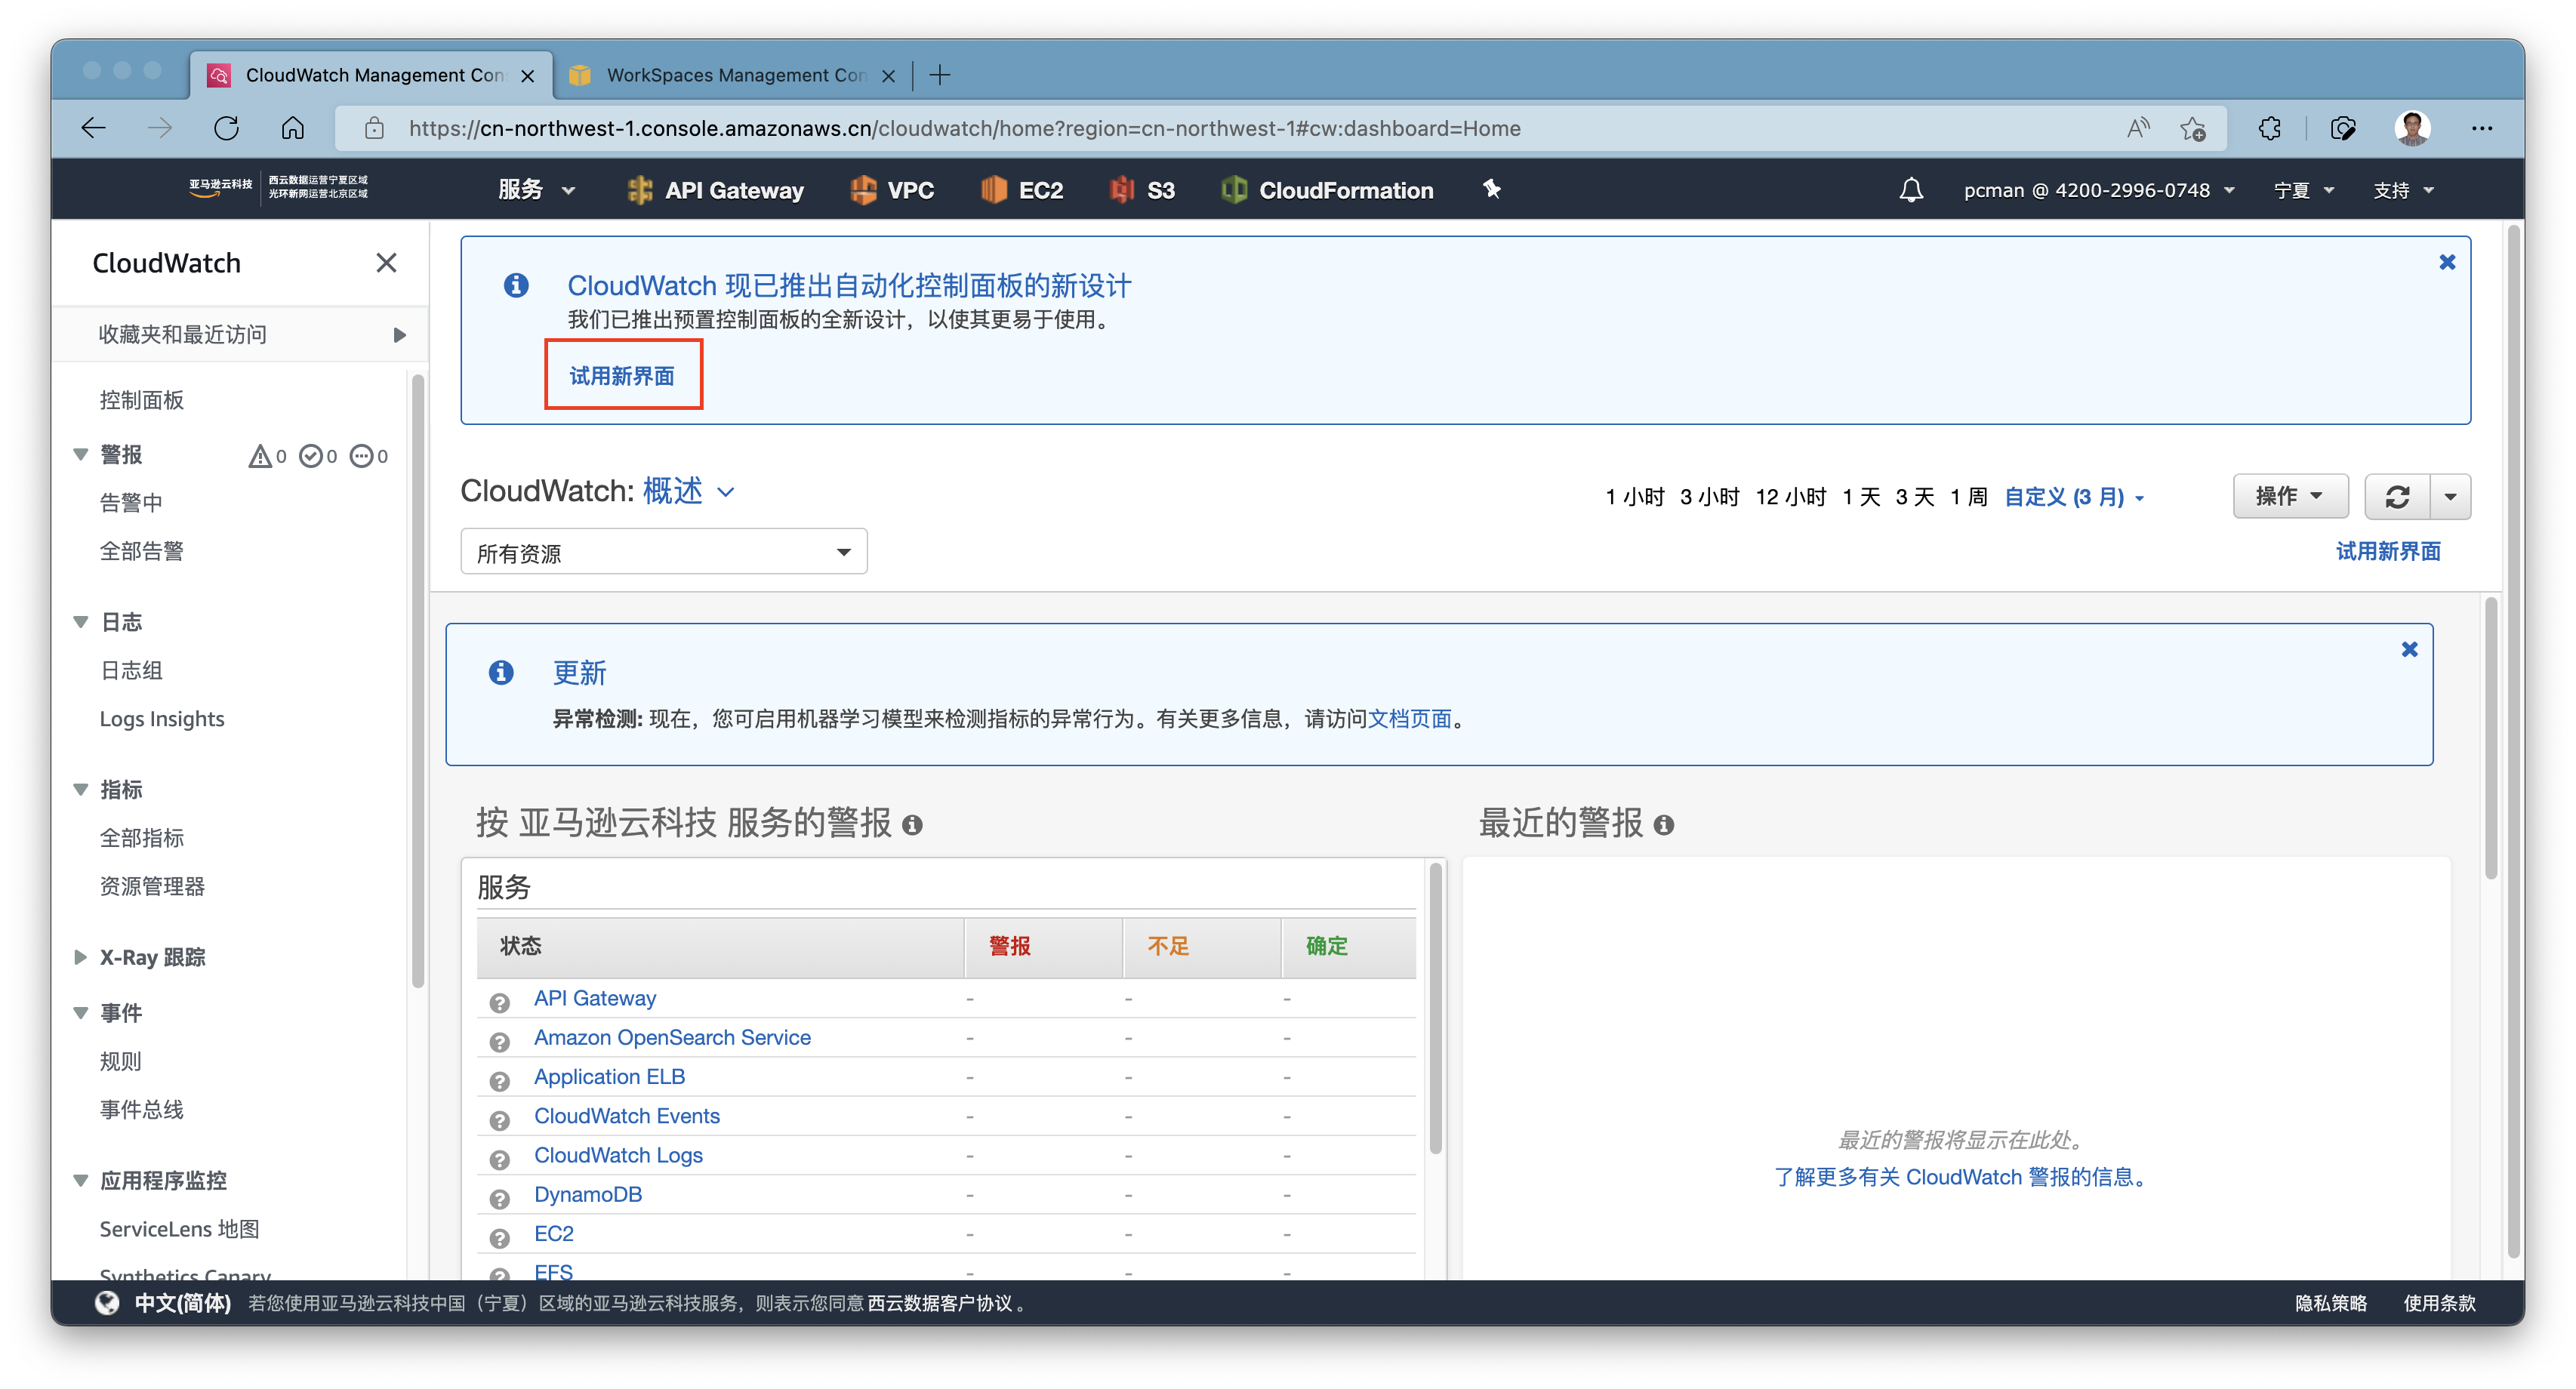Image resolution: width=2576 pixels, height=1389 pixels.
Task: Go to browser home icon
Action: point(293,128)
